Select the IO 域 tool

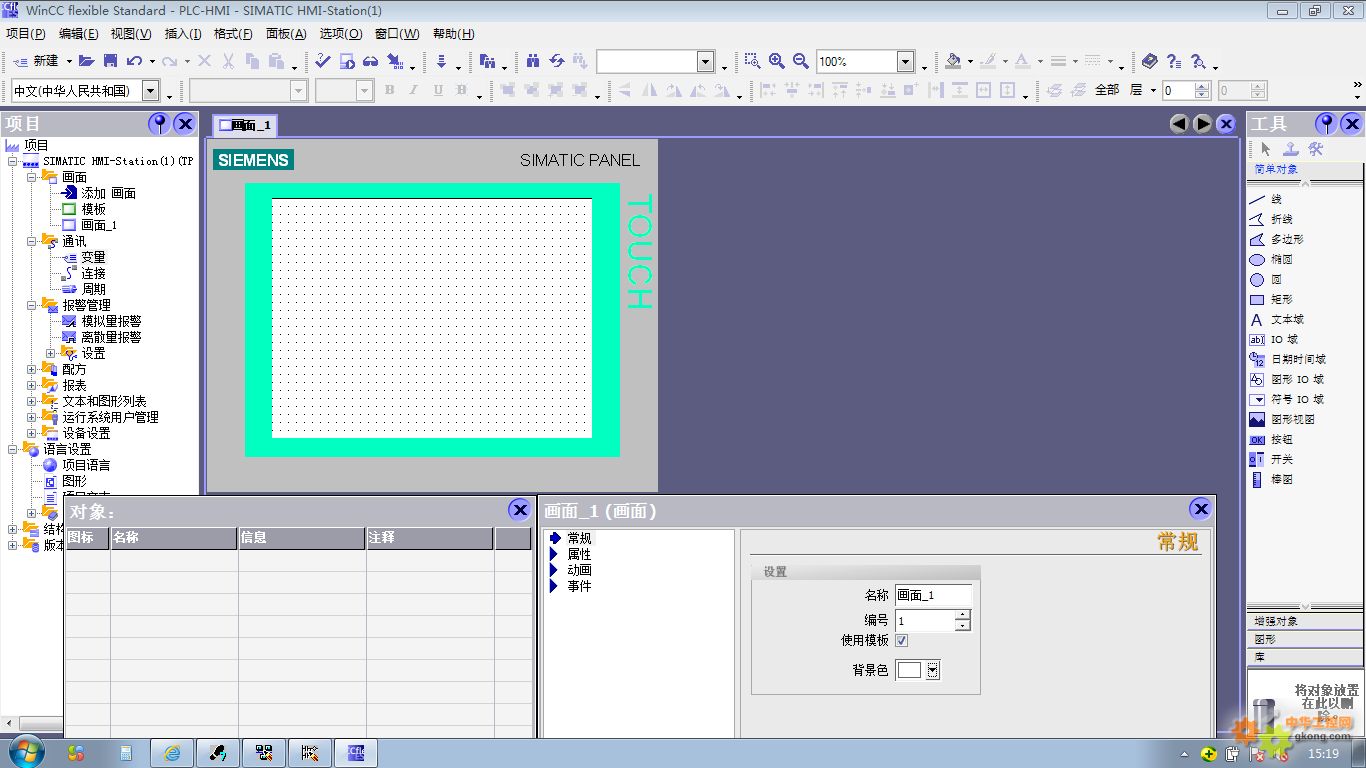coord(1274,339)
